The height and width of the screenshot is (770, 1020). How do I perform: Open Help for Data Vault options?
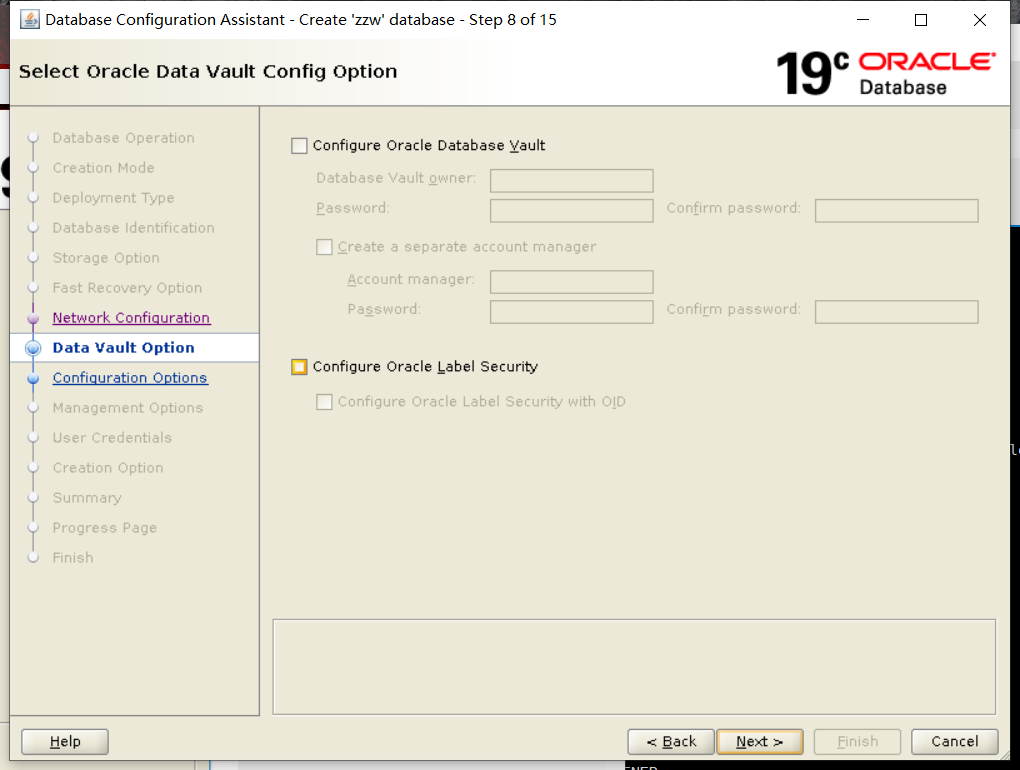[x=64, y=741]
